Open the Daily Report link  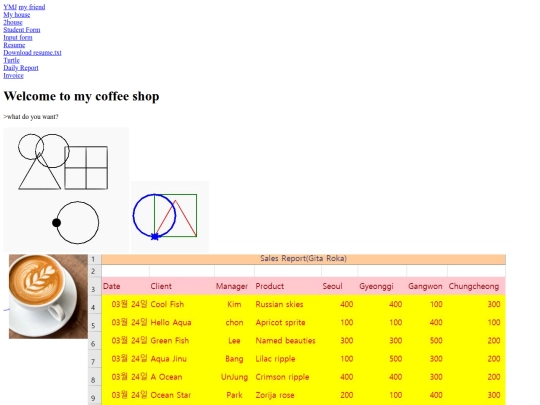click(21, 68)
